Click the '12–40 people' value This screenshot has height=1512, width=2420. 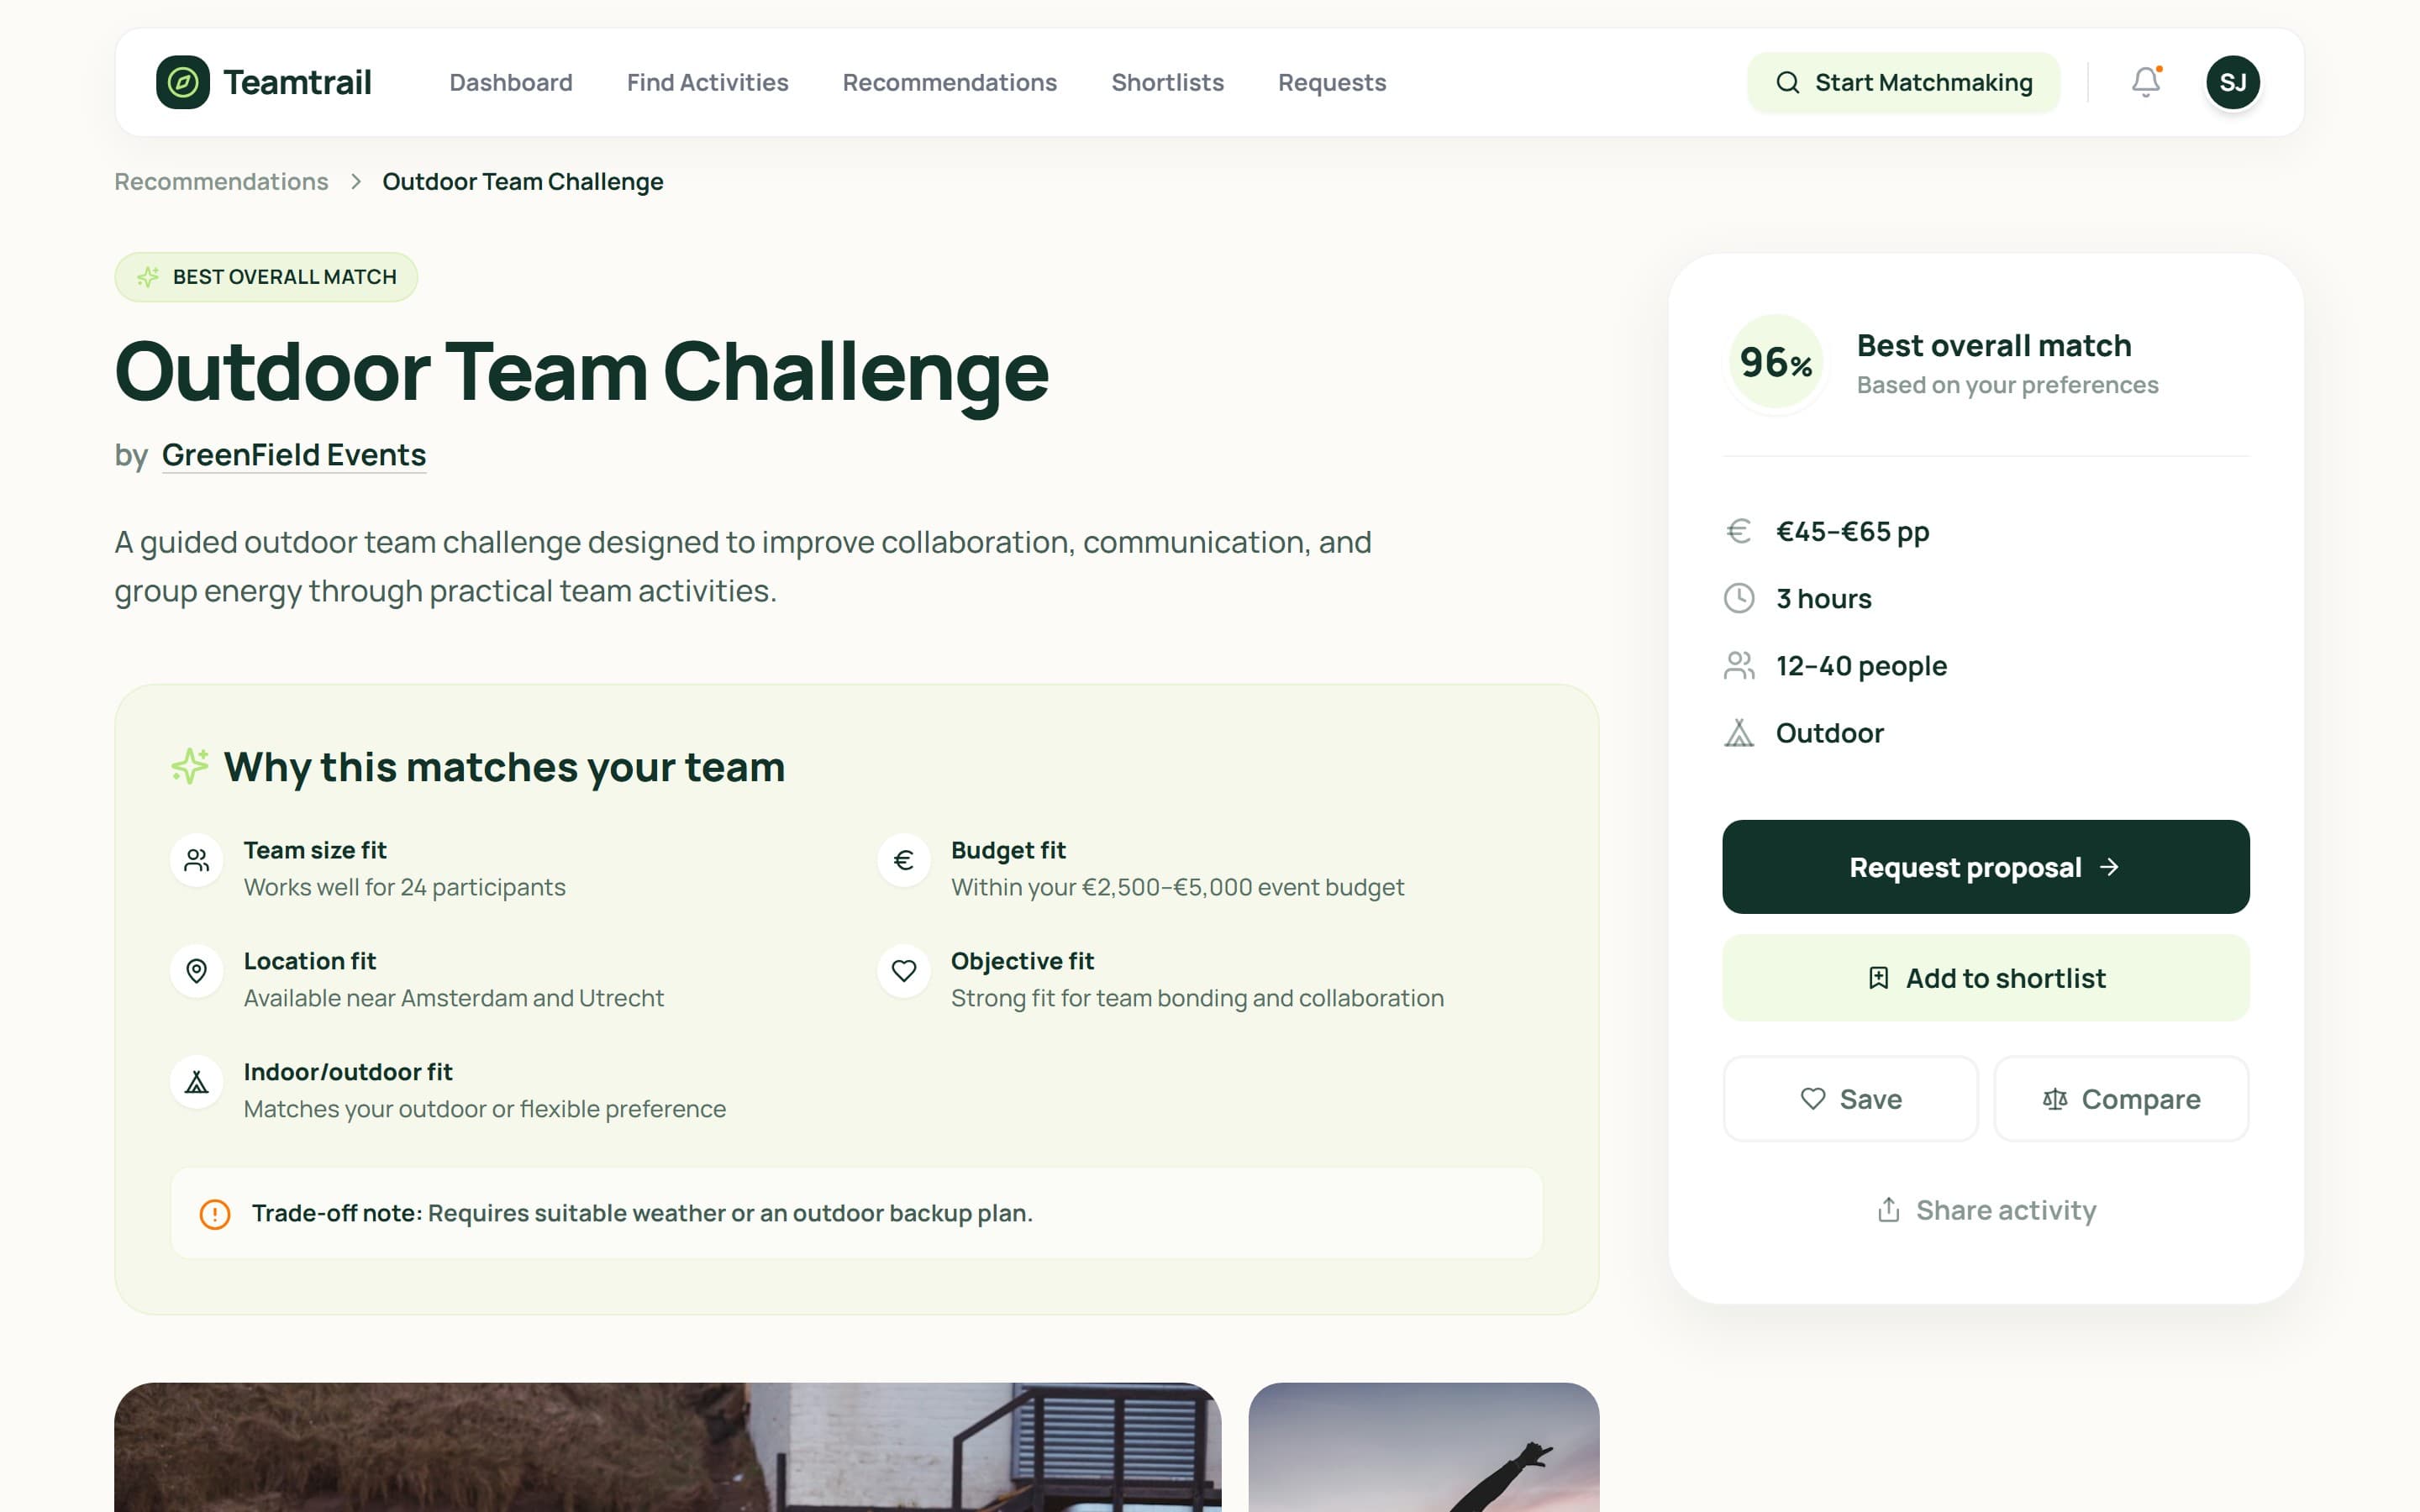(1861, 666)
